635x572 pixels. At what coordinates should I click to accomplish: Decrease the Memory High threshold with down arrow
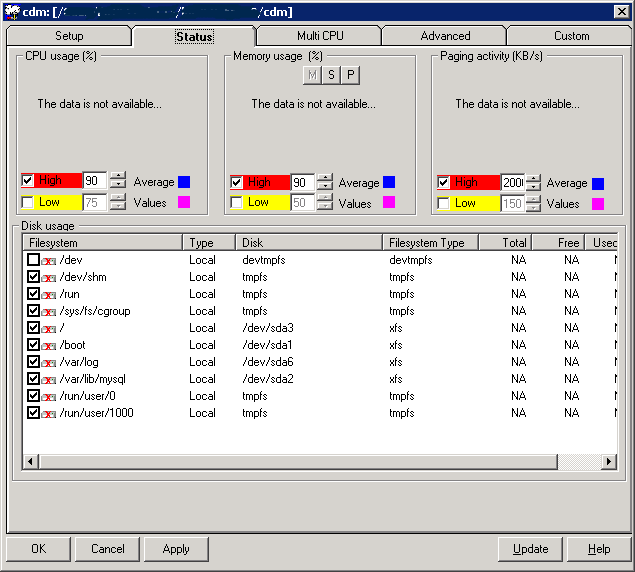point(326,187)
